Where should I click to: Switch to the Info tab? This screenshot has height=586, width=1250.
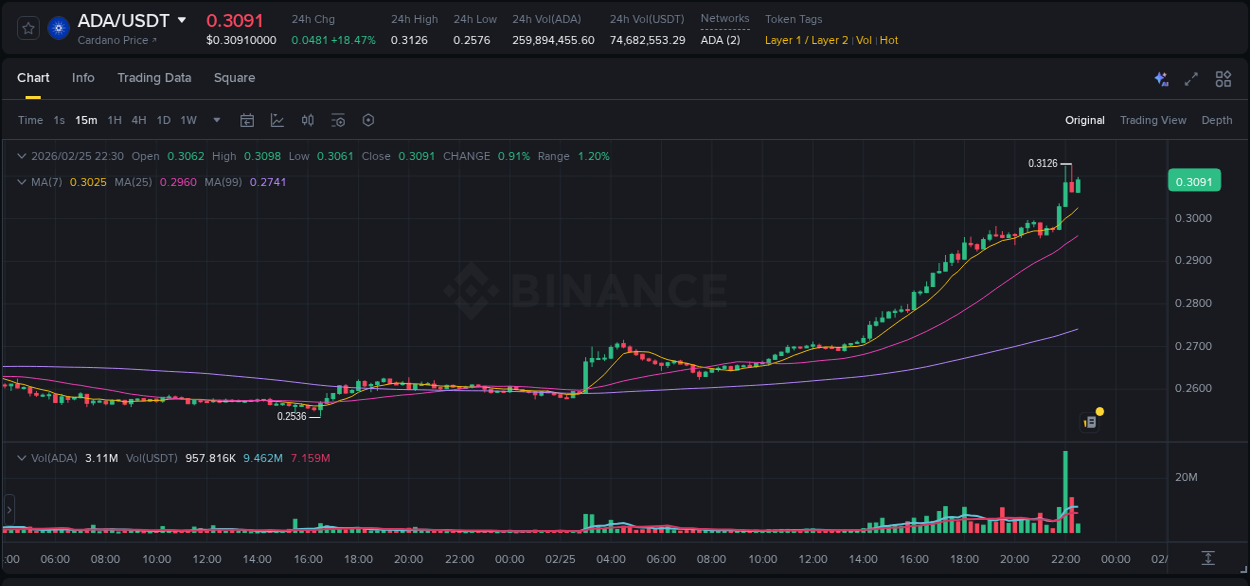tap(83, 77)
